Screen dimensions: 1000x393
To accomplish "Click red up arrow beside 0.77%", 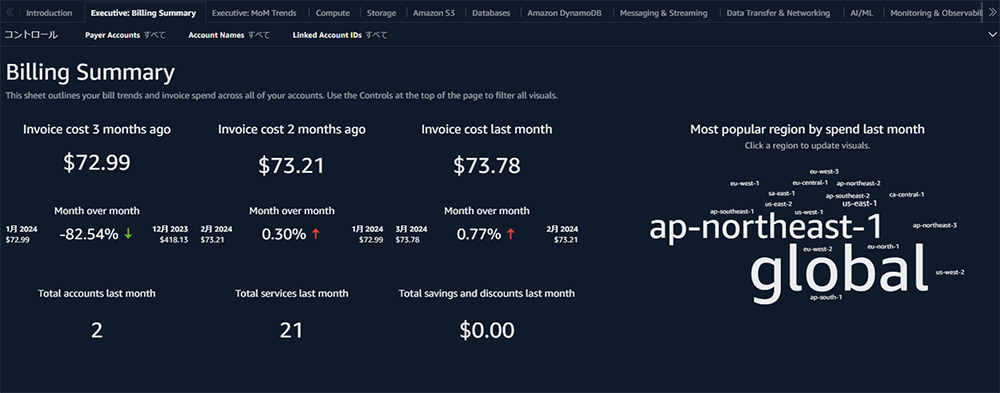I will click(511, 234).
